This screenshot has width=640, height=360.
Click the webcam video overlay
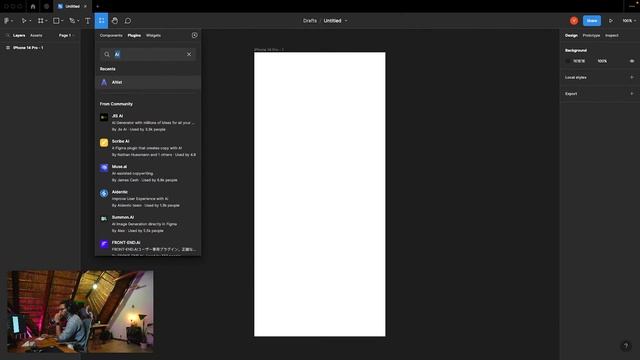[x=80, y=311]
